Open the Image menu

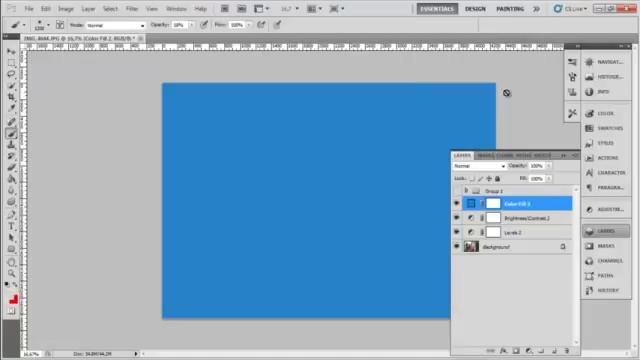tap(65, 9)
